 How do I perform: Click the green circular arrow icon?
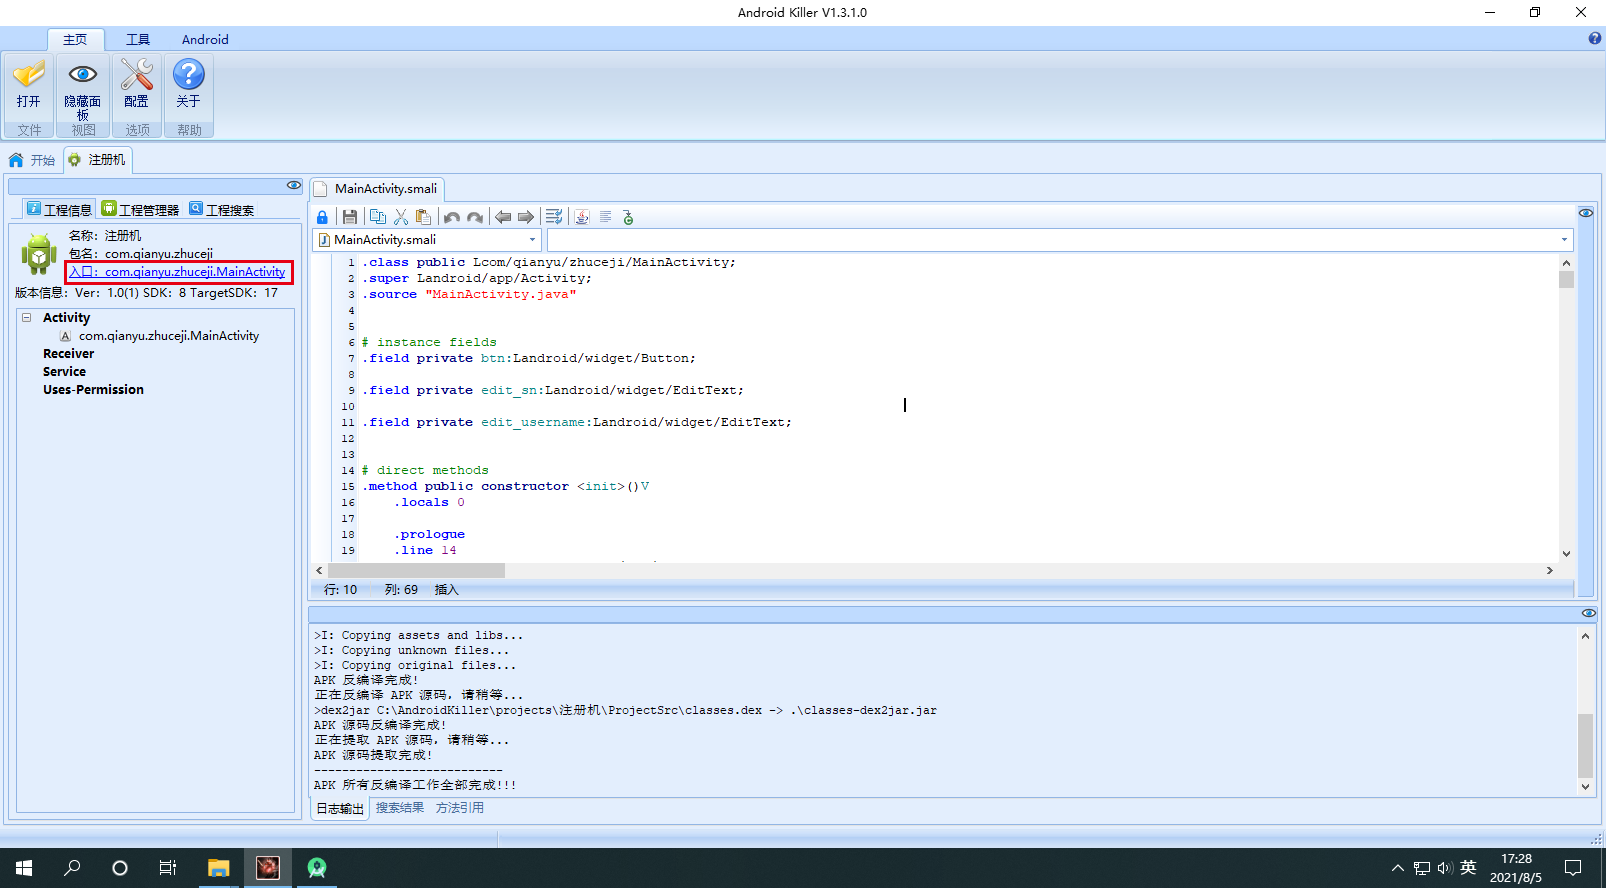pos(628,217)
